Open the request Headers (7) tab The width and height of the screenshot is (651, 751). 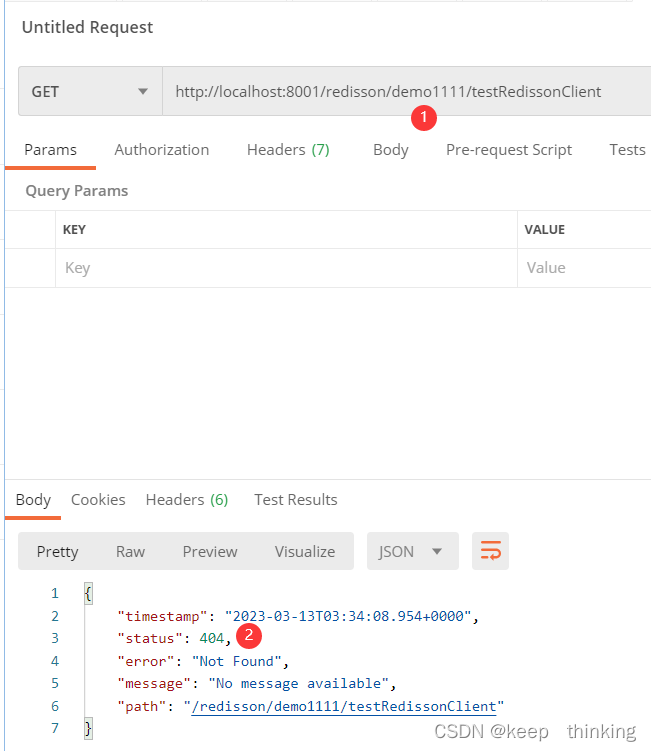click(x=288, y=150)
